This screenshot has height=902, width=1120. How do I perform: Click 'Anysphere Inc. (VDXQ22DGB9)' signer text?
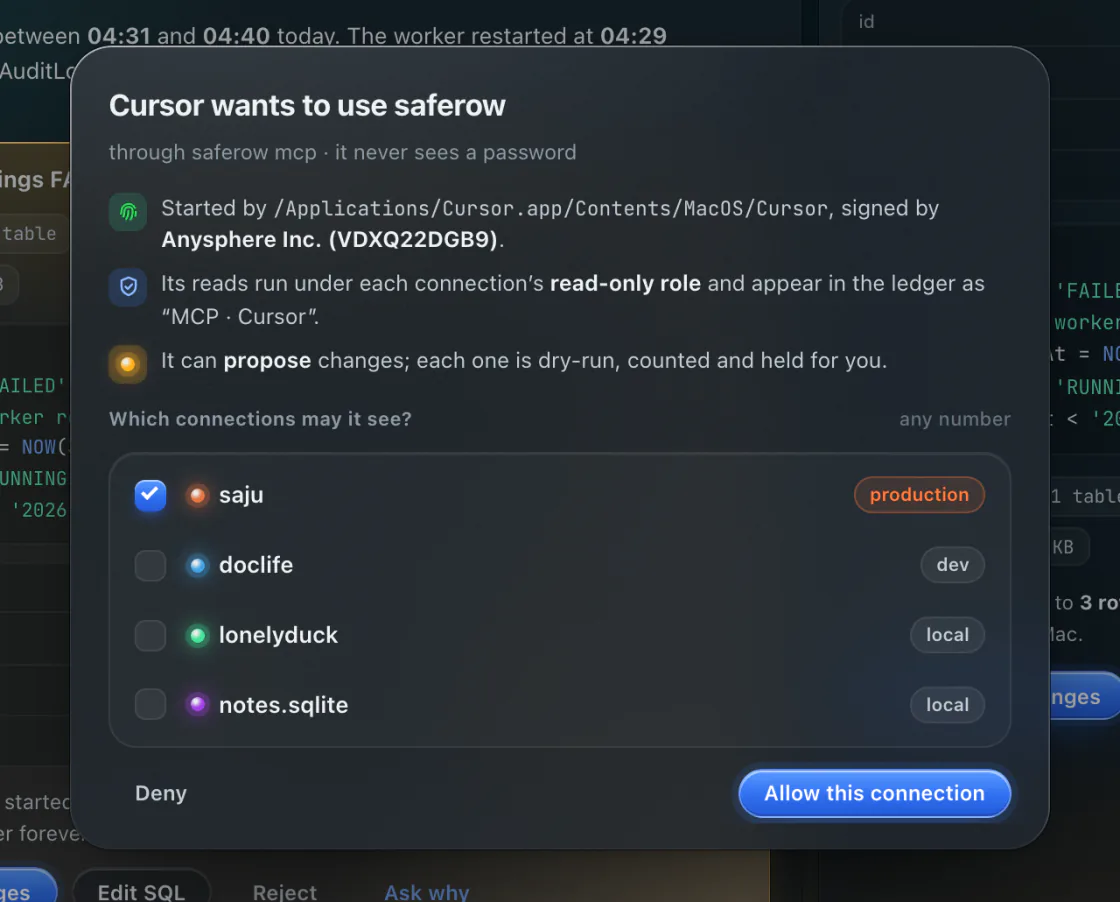coord(329,239)
